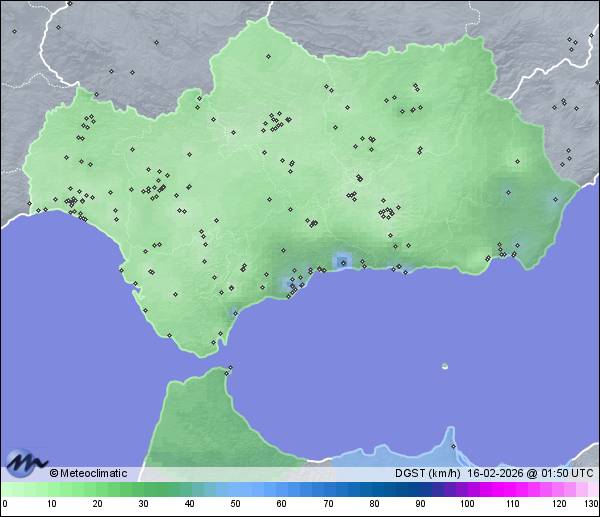
Task: Click the magenta swatch at scale value 110
Action: click(512, 490)
